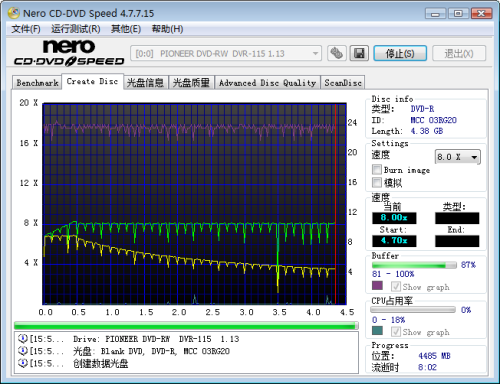Minimize the Nero CD-DVD Speed window
The width and height of the screenshot is (500, 384).
[x=435, y=14]
